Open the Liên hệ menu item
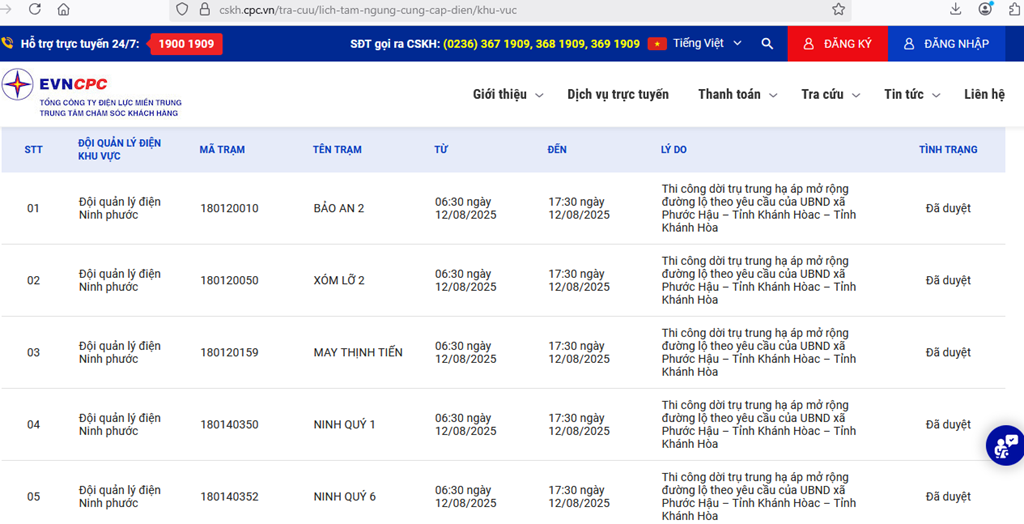The height and width of the screenshot is (524, 1024). pos(984,95)
